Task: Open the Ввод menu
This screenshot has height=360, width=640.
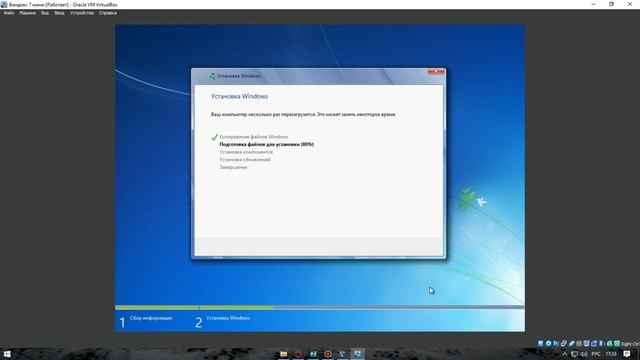Action: (x=59, y=13)
